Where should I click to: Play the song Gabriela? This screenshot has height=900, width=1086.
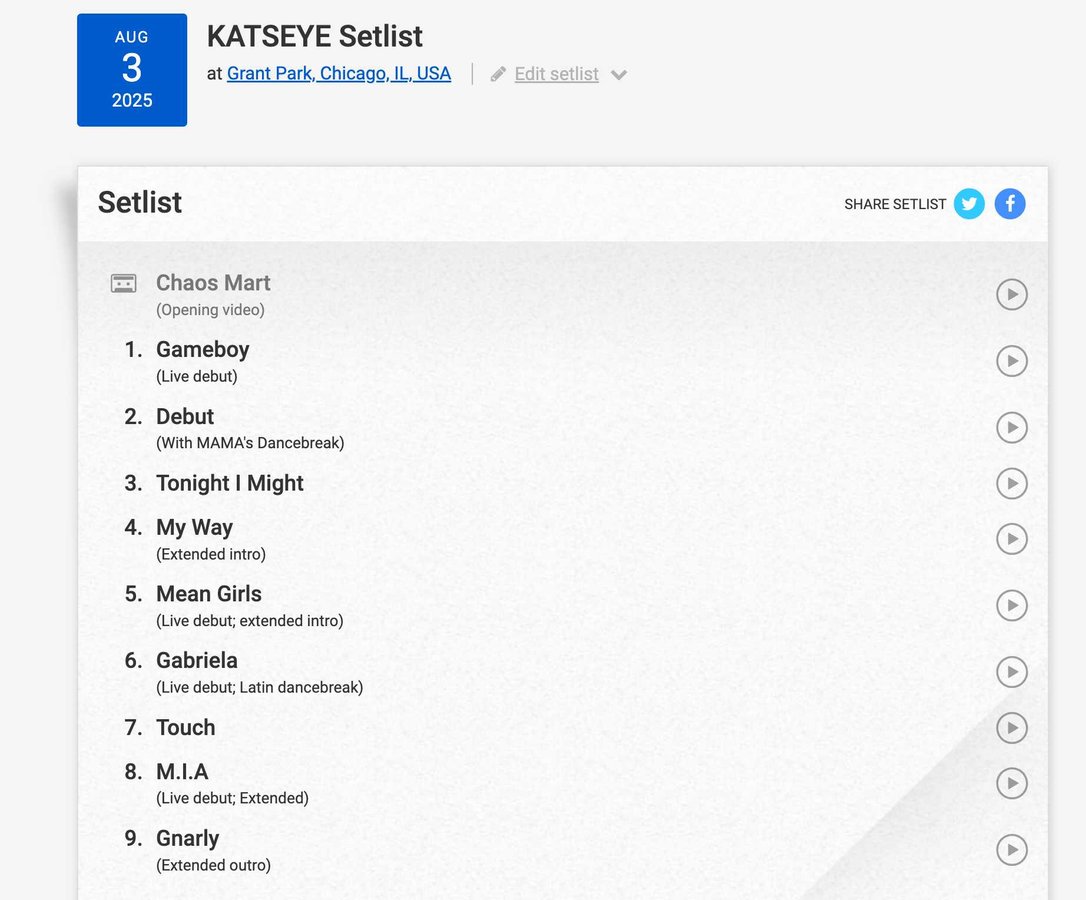(1011, 672)
